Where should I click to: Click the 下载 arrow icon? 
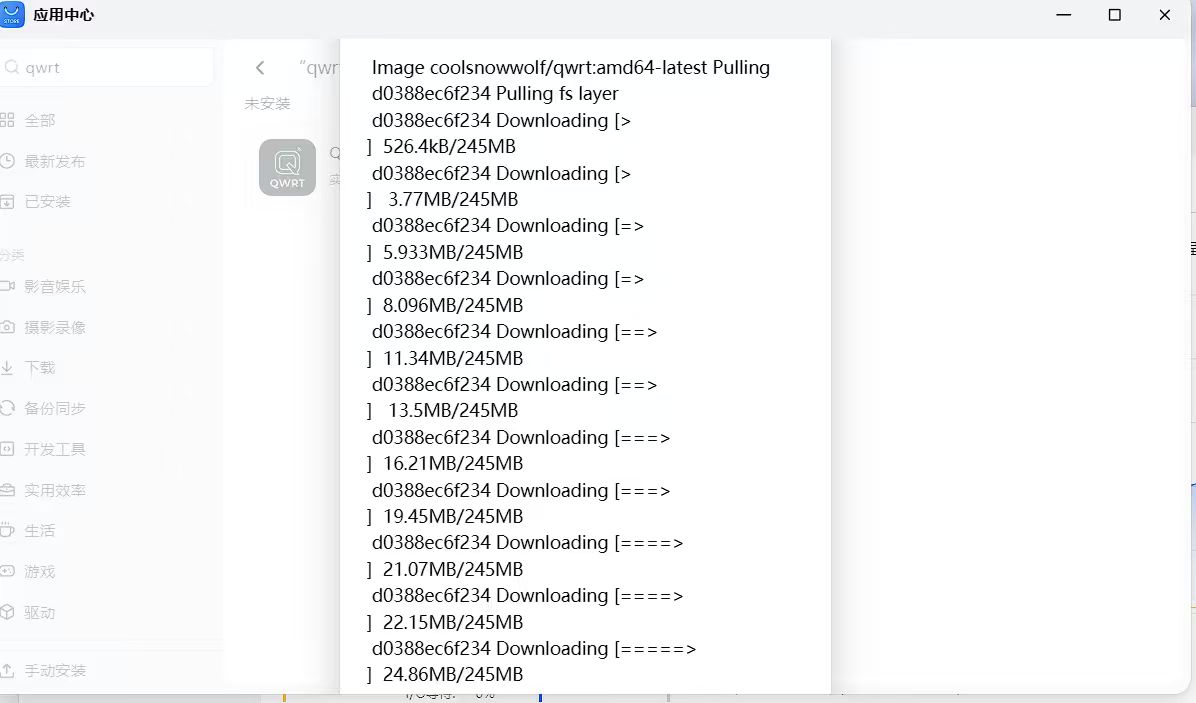pyautogui.click(x=7, y=368)
